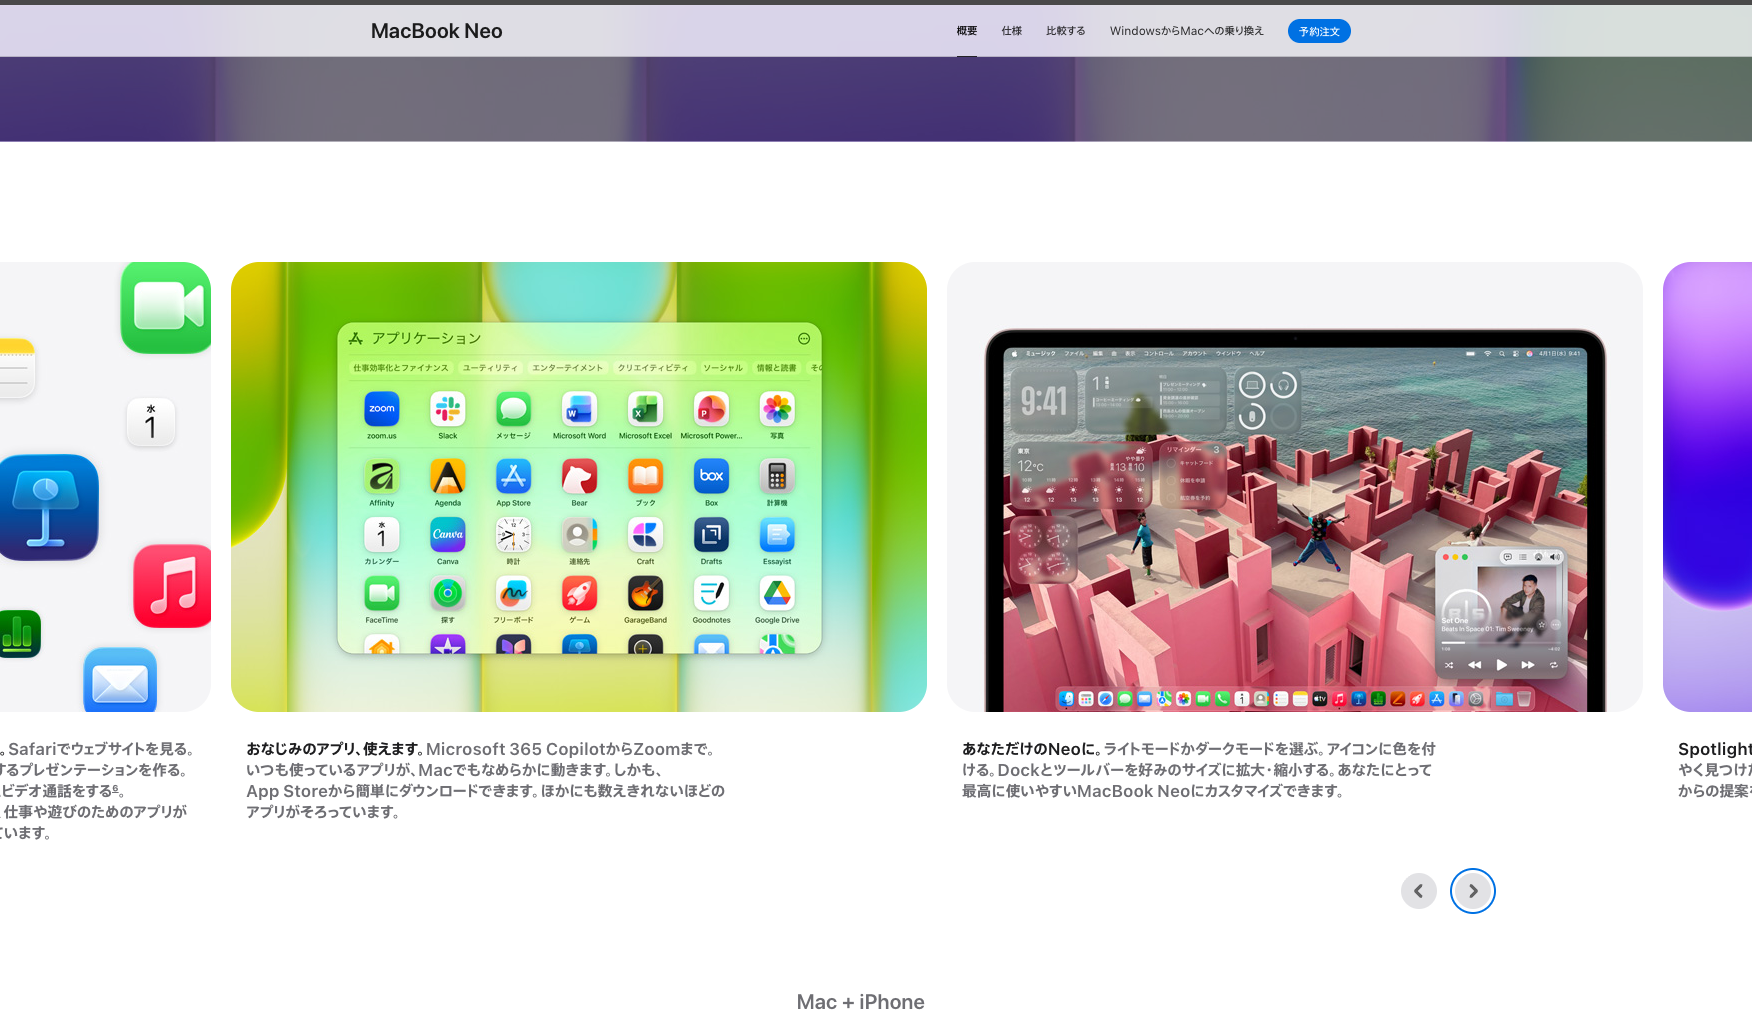1752x1021 pixels.
Task: Select the Microsoft Word icon
Action: [x=579, y=409]
